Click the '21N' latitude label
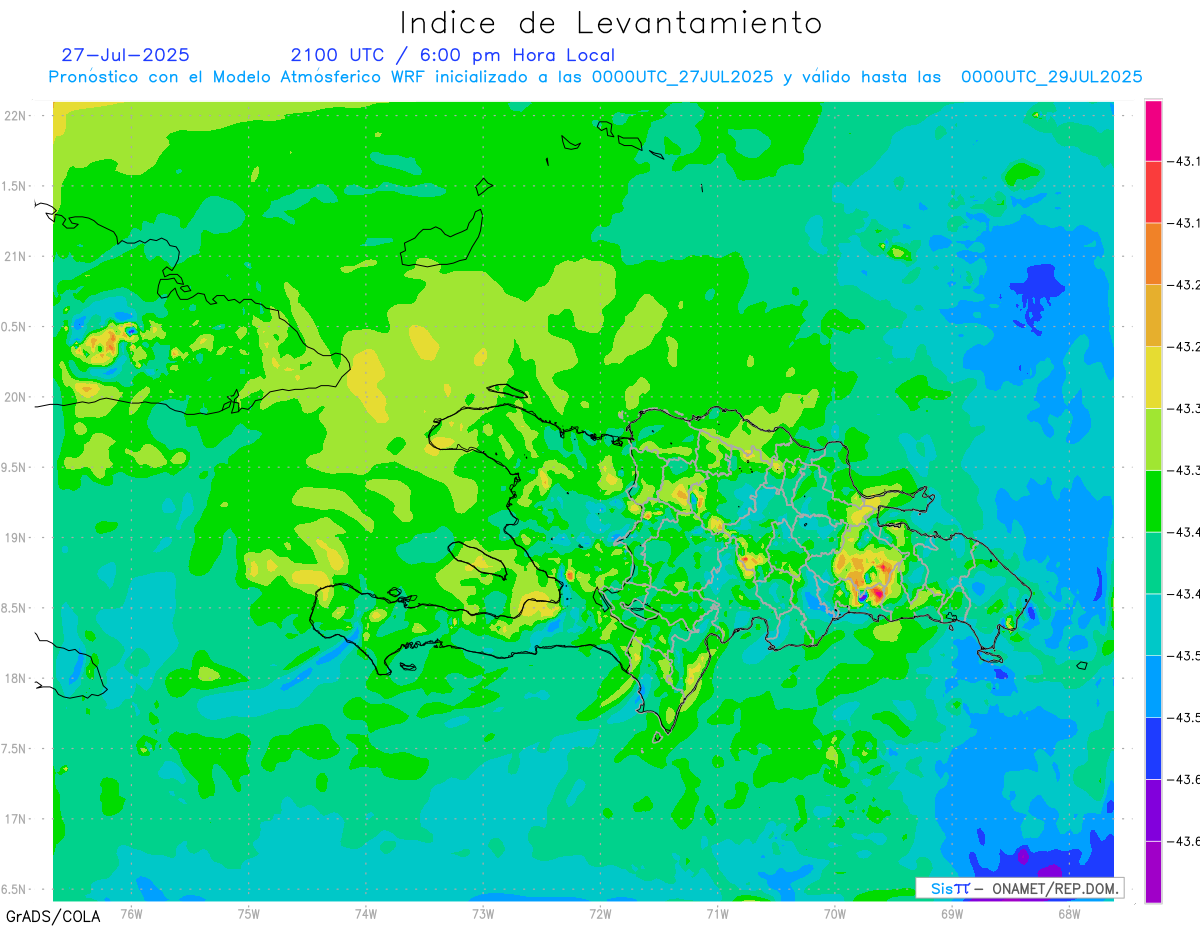 click(x=15, y=256)
